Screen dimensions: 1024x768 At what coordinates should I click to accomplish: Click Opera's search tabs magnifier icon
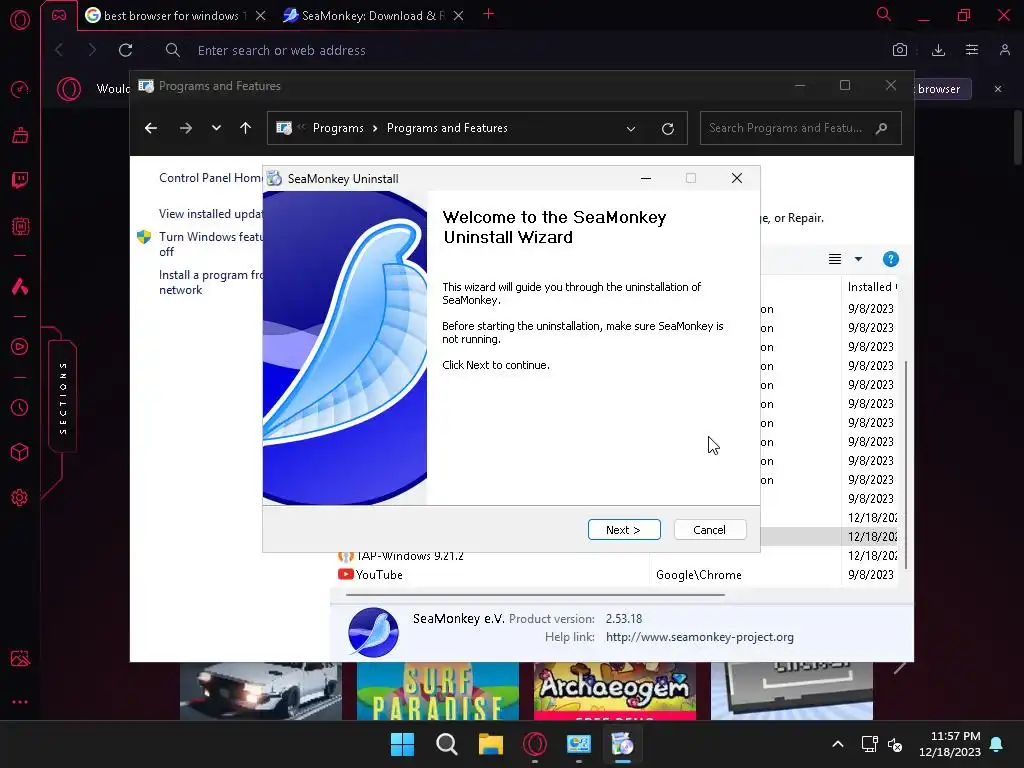(x=884, y=14)
